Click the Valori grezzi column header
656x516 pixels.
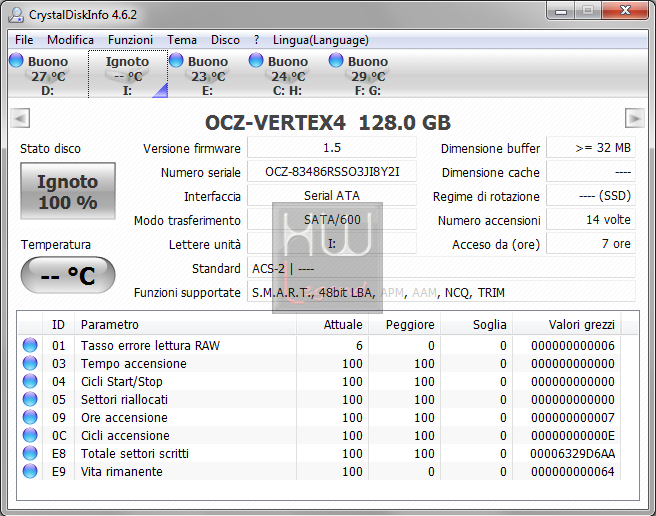(x=567, y=324)
